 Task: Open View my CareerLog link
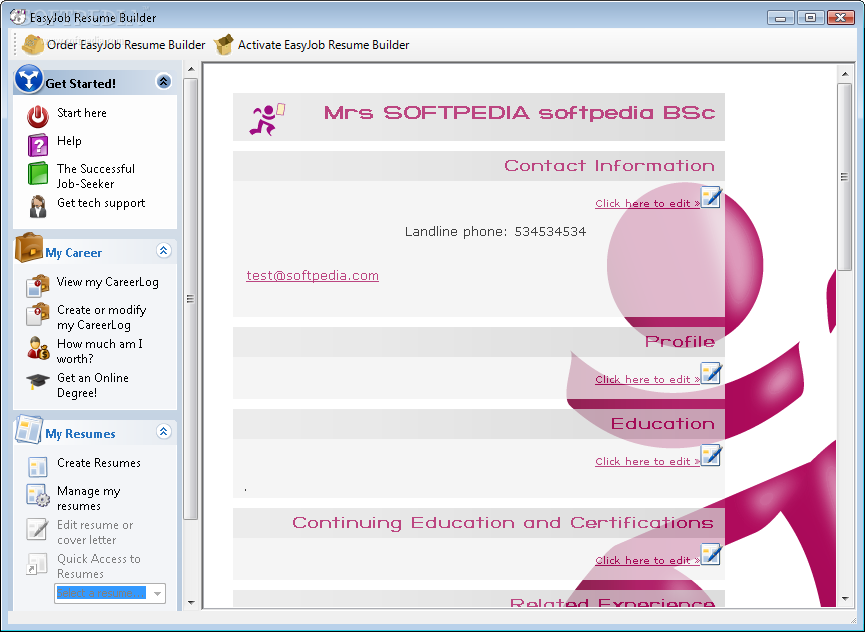(x=108, y=282)
